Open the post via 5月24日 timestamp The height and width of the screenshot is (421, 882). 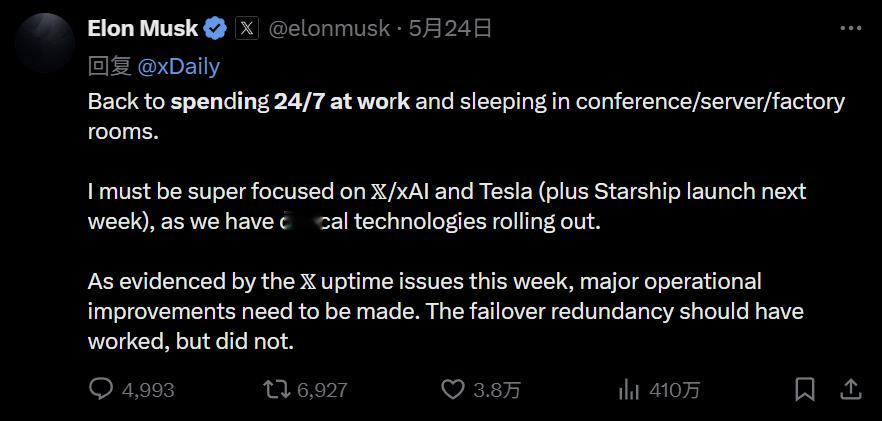(x=450, y=28)
